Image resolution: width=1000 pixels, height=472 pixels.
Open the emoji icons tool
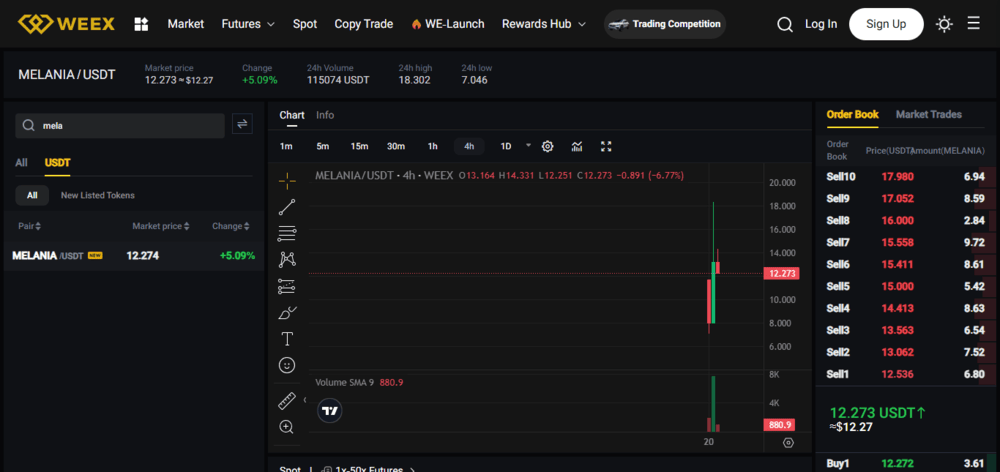pyautogui.click(x=287, y=365)
